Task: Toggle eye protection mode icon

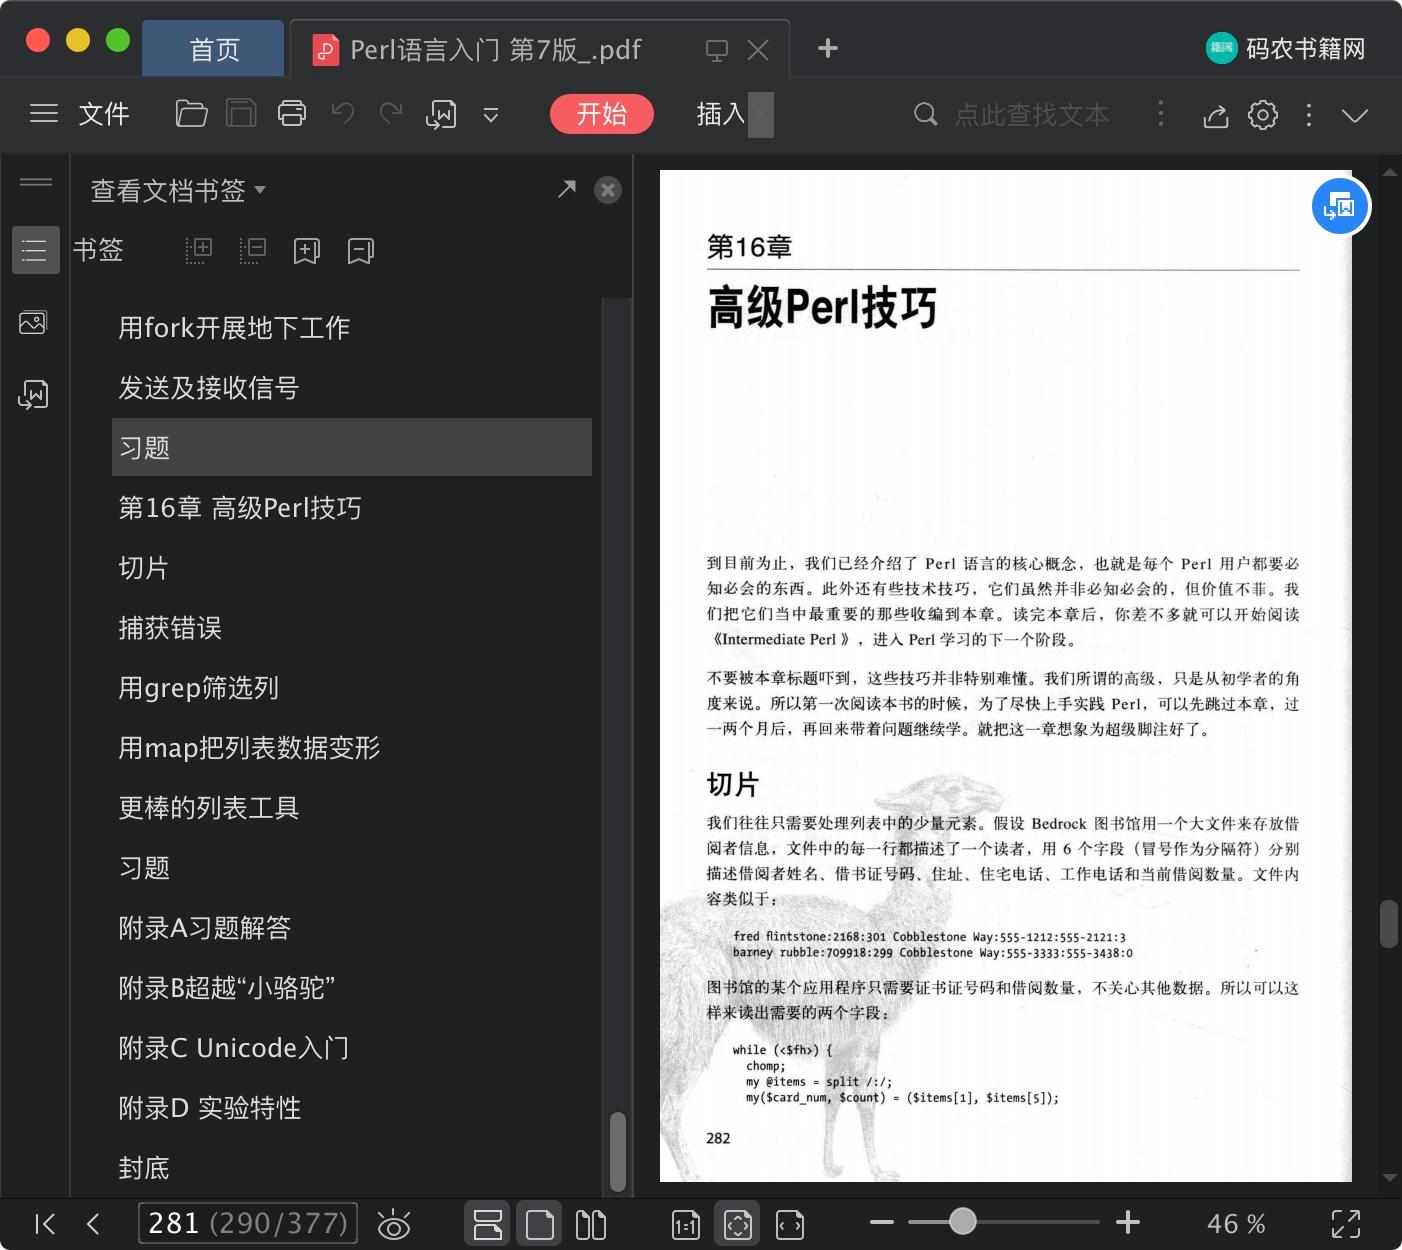Action: [x=394, y=1224]
